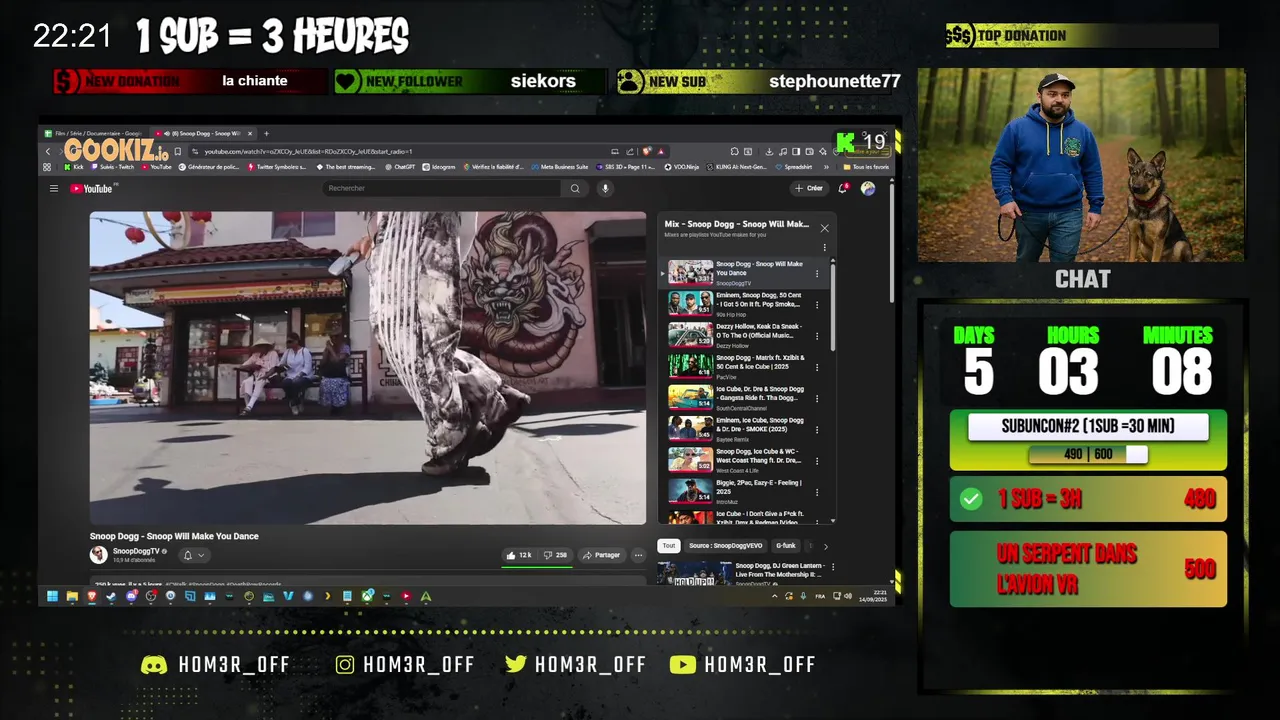Open the Ideogram bookmark
1280x720 pixels.
[x=439, y=167]
